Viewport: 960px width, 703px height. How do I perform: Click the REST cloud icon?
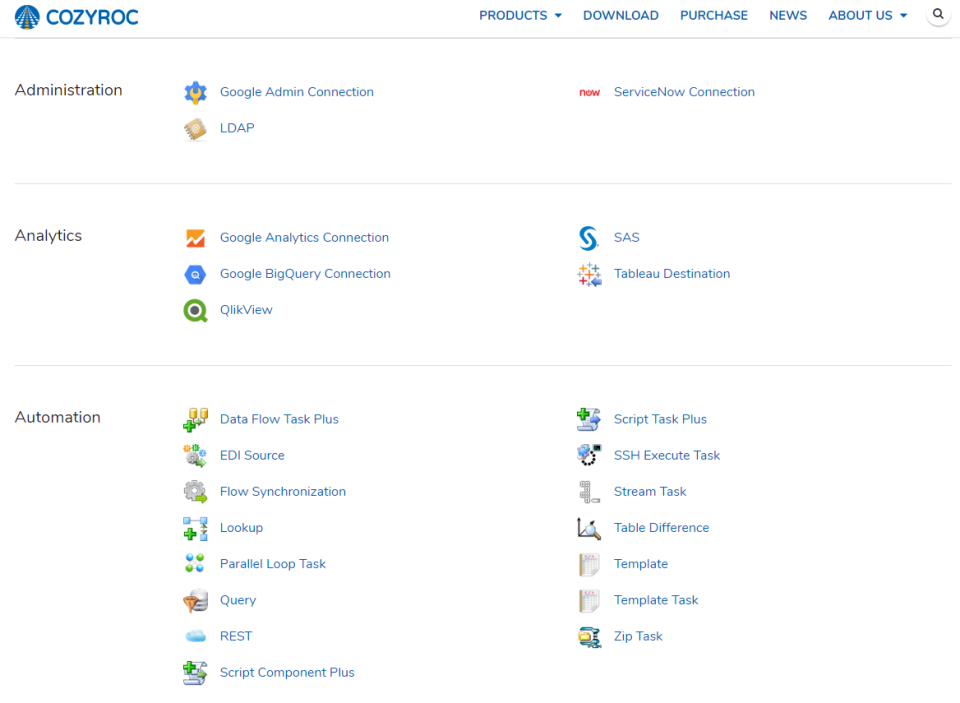pyautogui.click(x=196, y=636)
